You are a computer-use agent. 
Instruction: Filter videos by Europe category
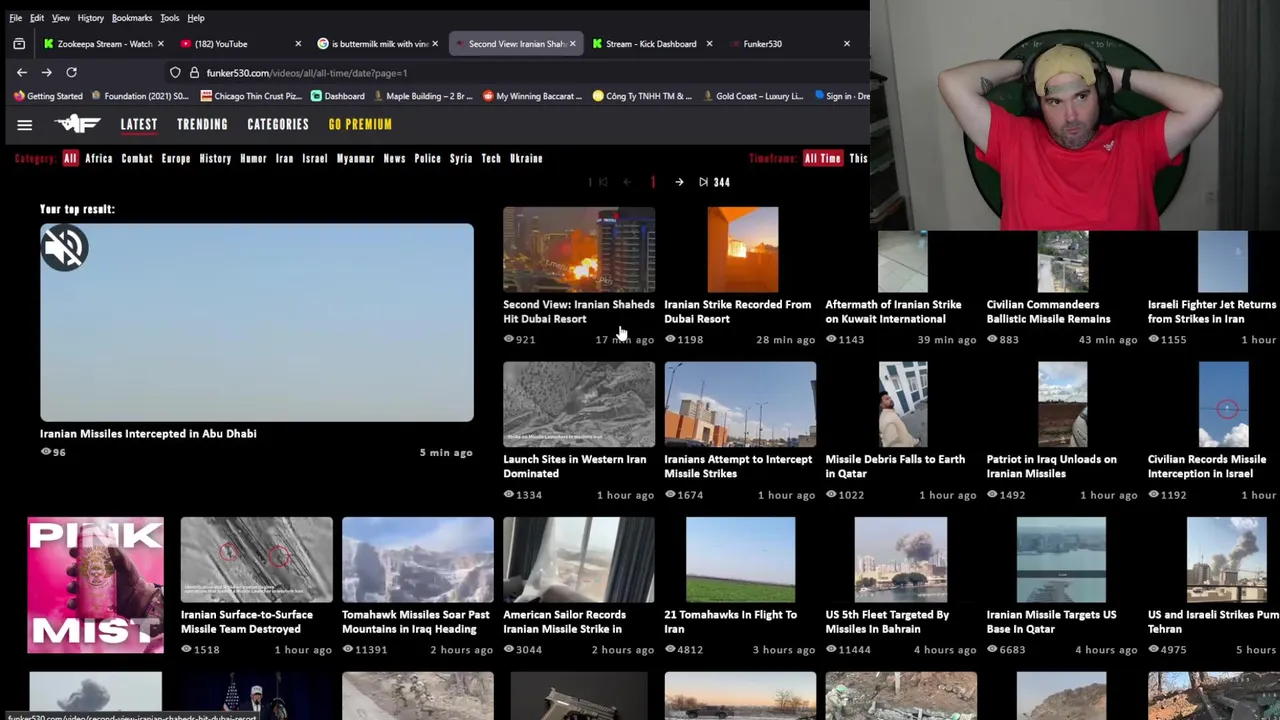[x=176, y=158]
